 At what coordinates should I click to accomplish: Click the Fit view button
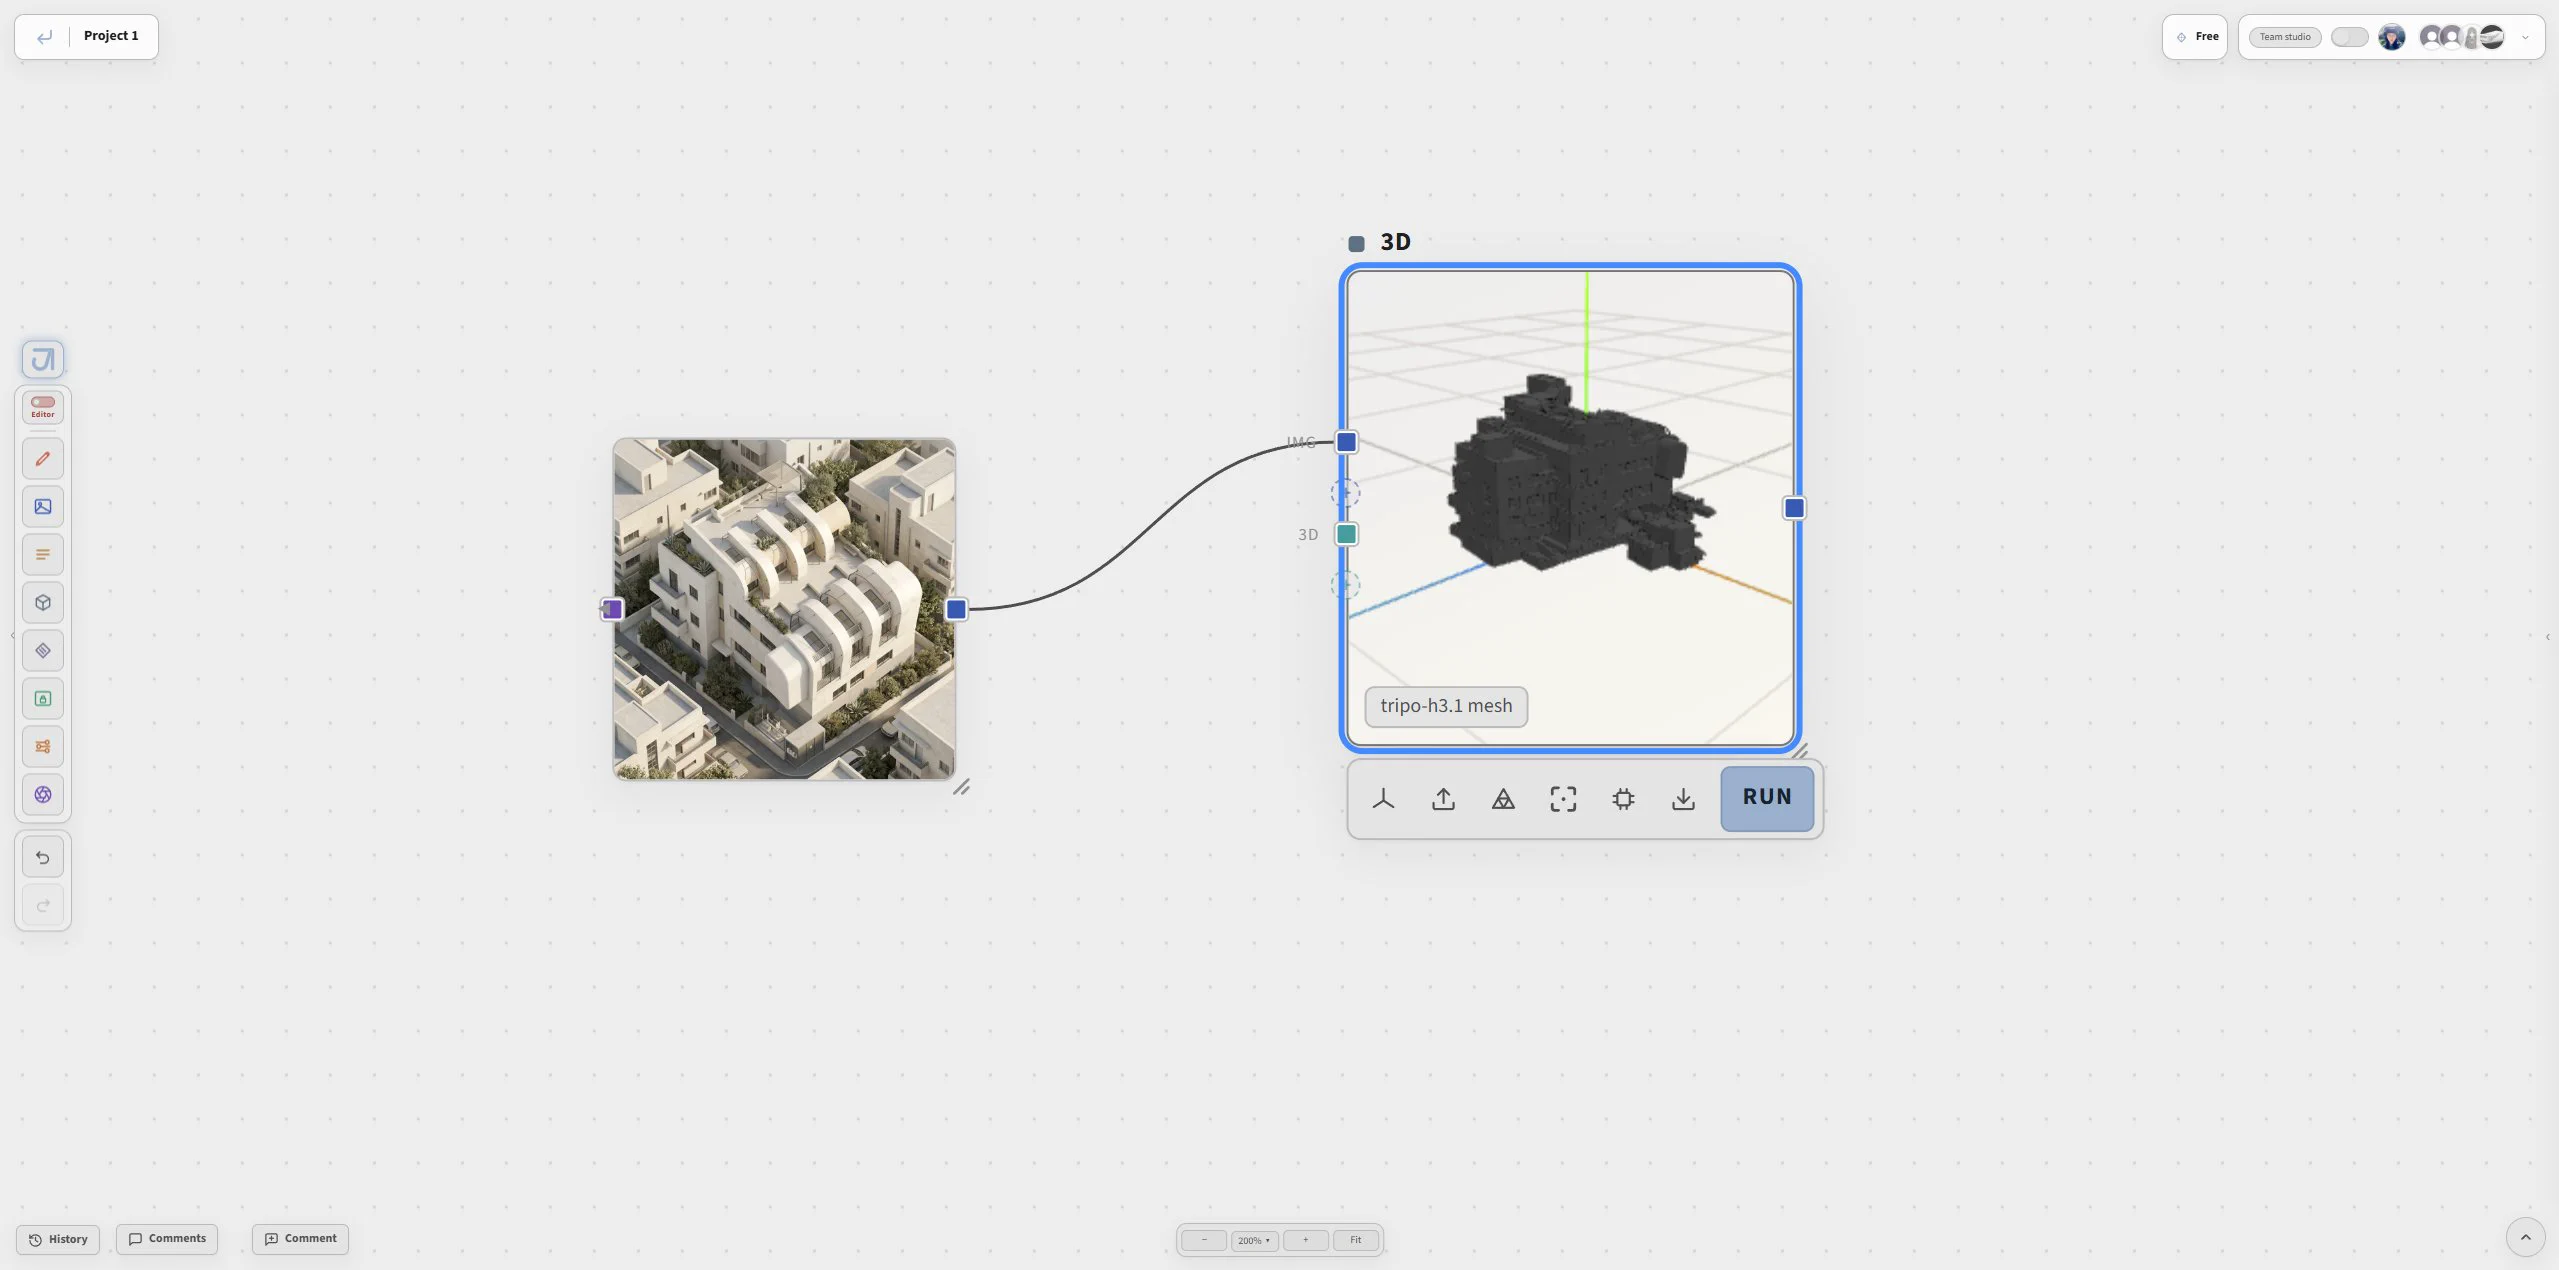tap(1356, 1240)
